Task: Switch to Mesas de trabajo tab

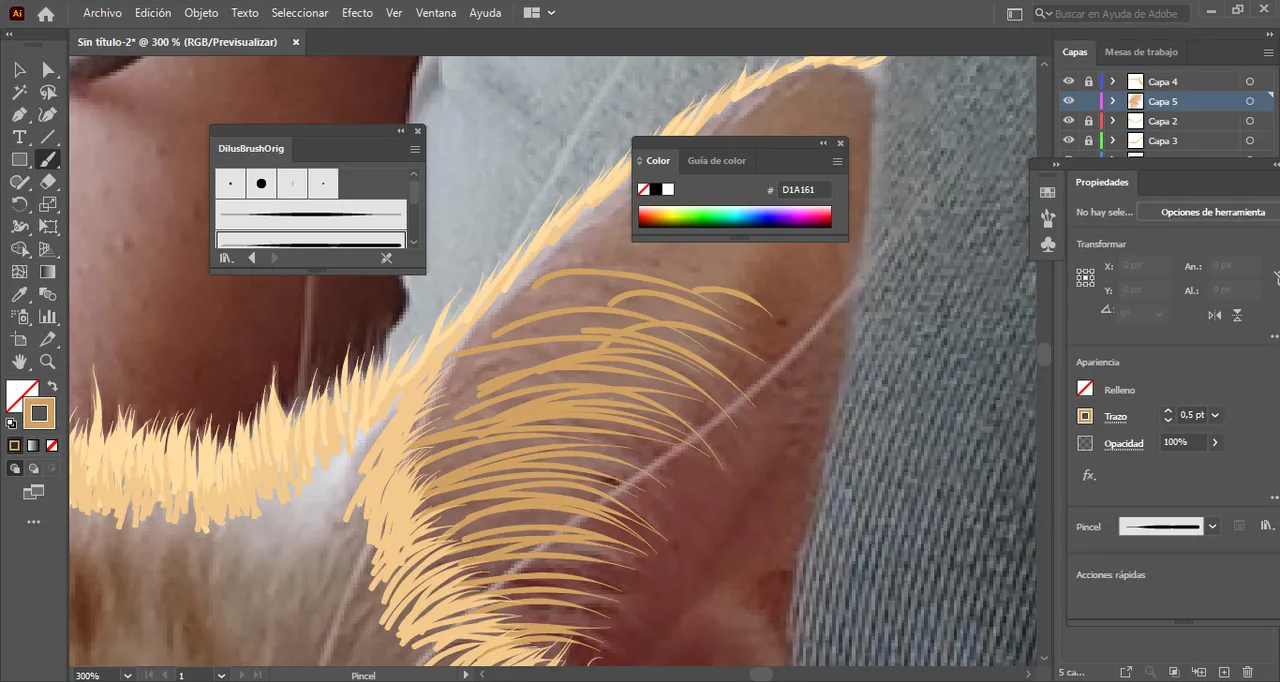Action: point(1141,52)
